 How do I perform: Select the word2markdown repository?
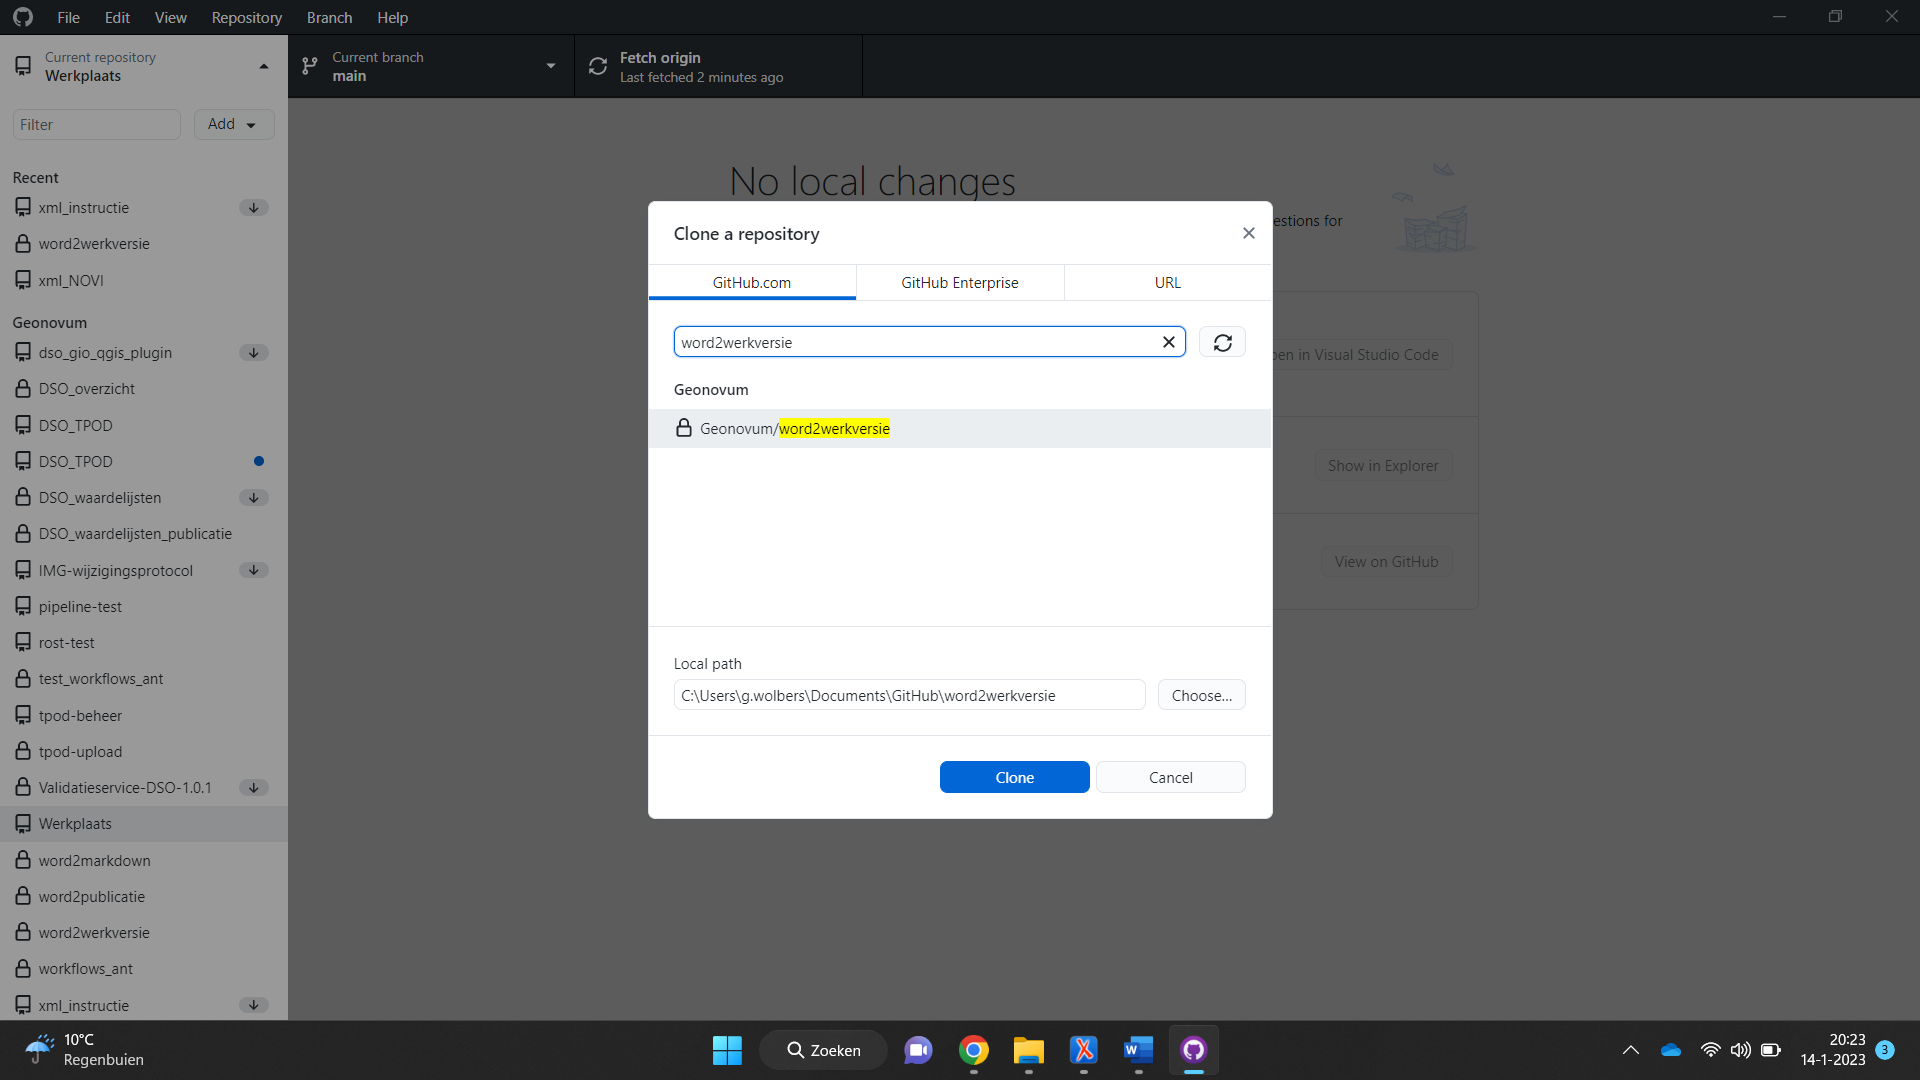pyautogui.click(x=144, y=861)
